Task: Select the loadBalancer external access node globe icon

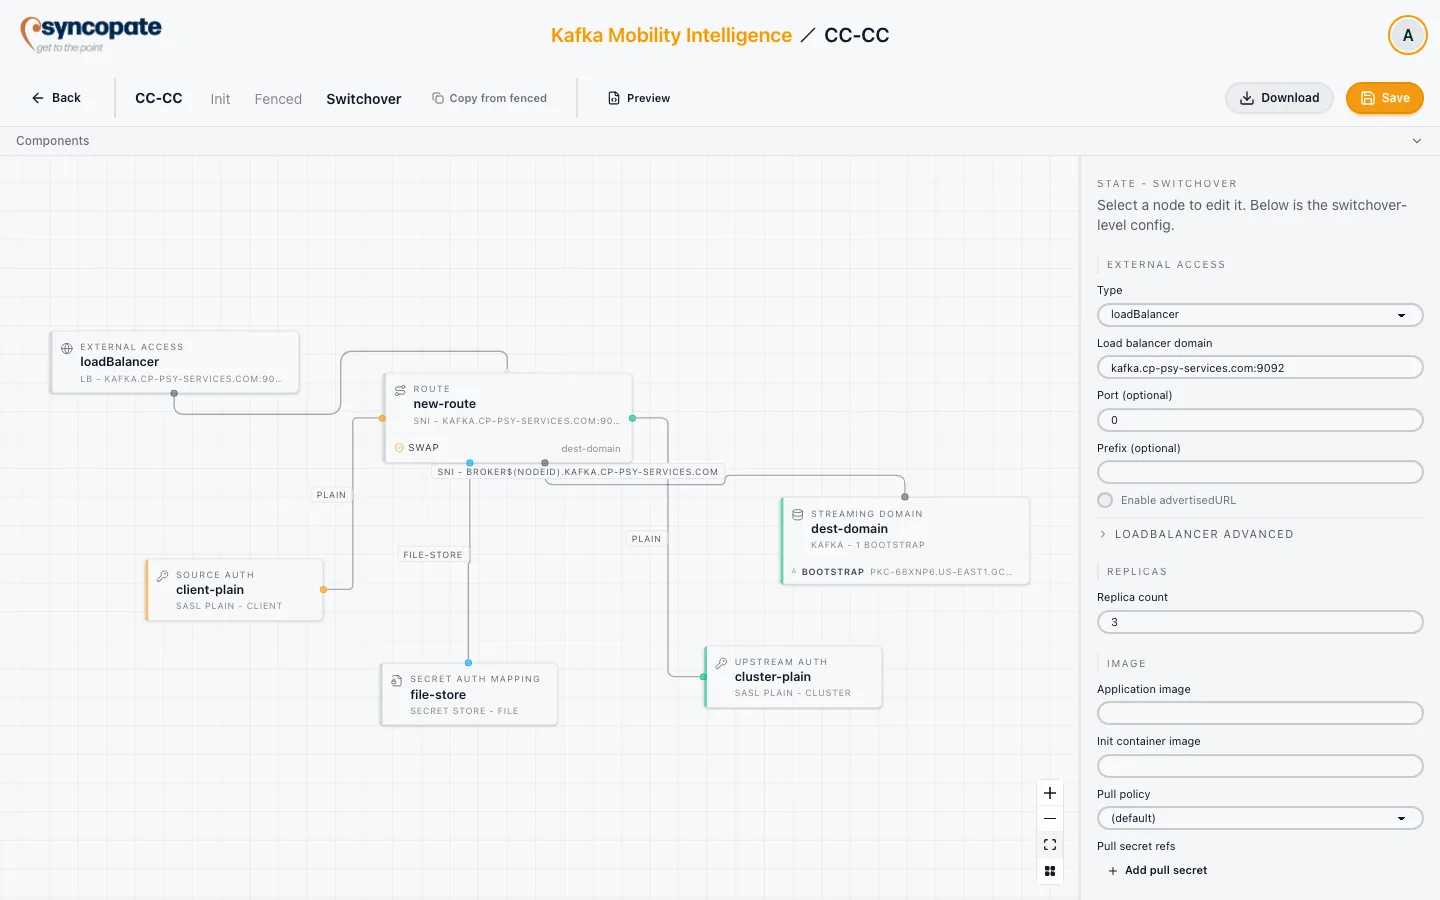Action: pos(67,348)
